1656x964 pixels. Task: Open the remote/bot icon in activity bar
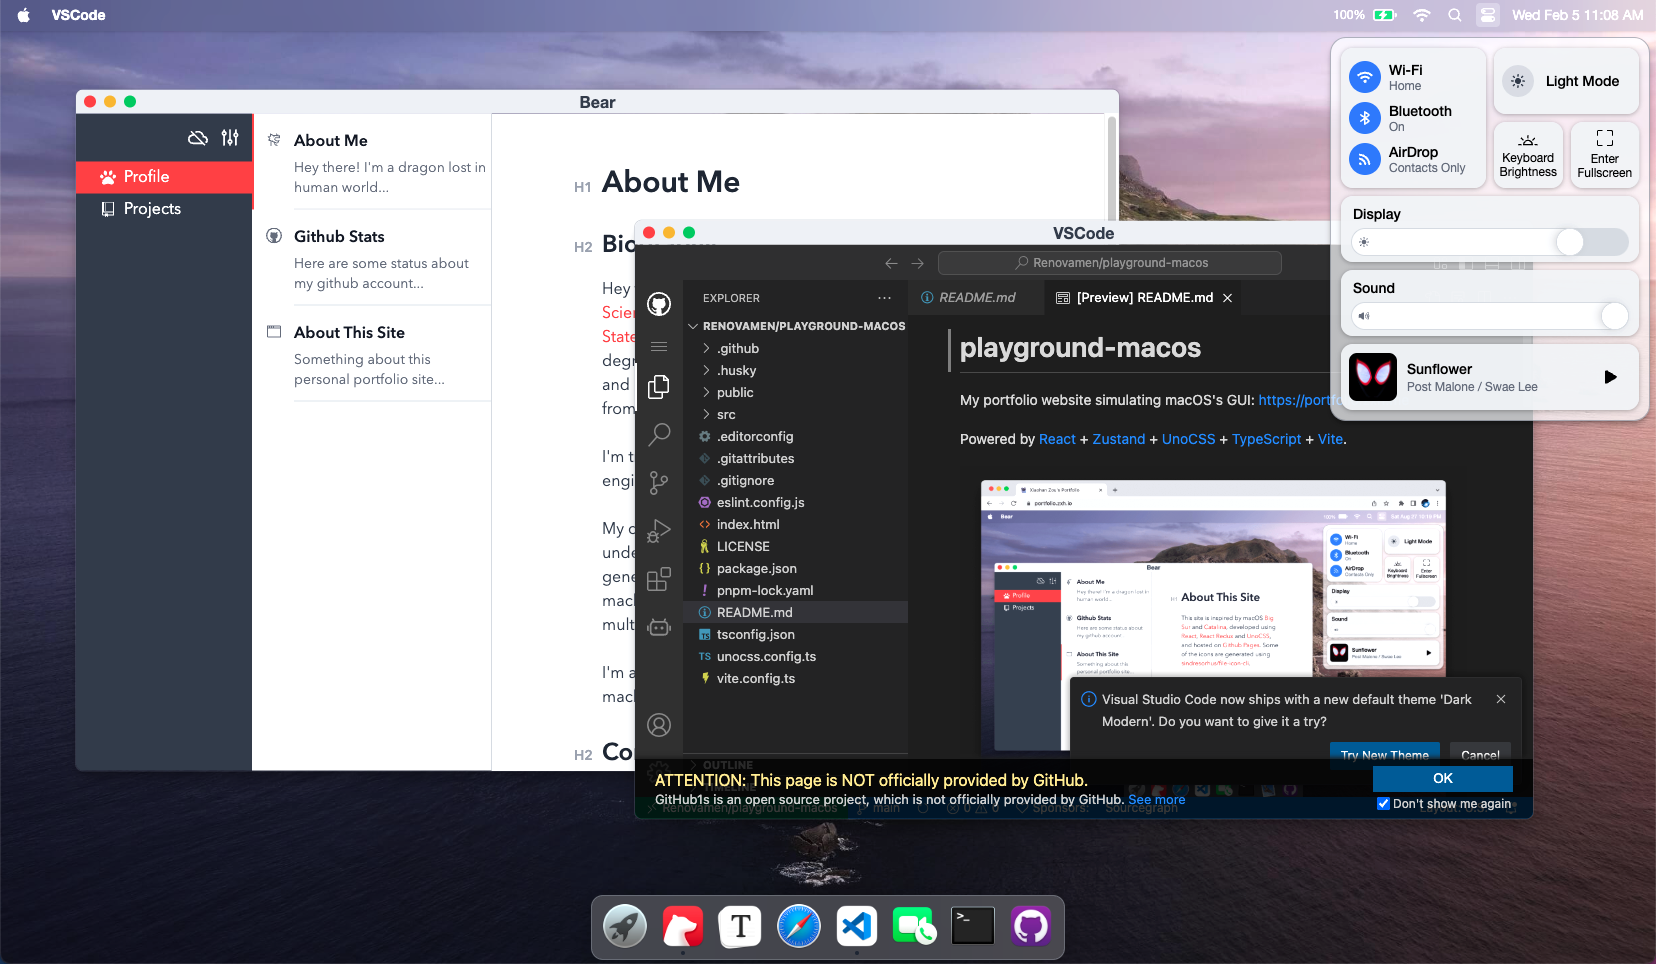click(659, 627)
